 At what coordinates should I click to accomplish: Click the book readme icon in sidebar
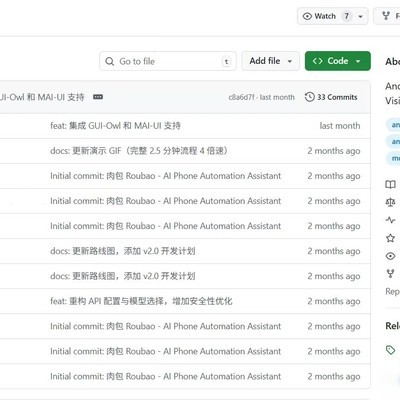point(390,184)
